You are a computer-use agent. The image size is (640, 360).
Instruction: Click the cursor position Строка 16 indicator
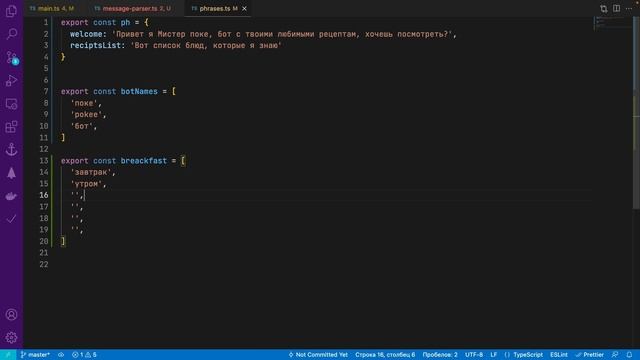[385, 355]
